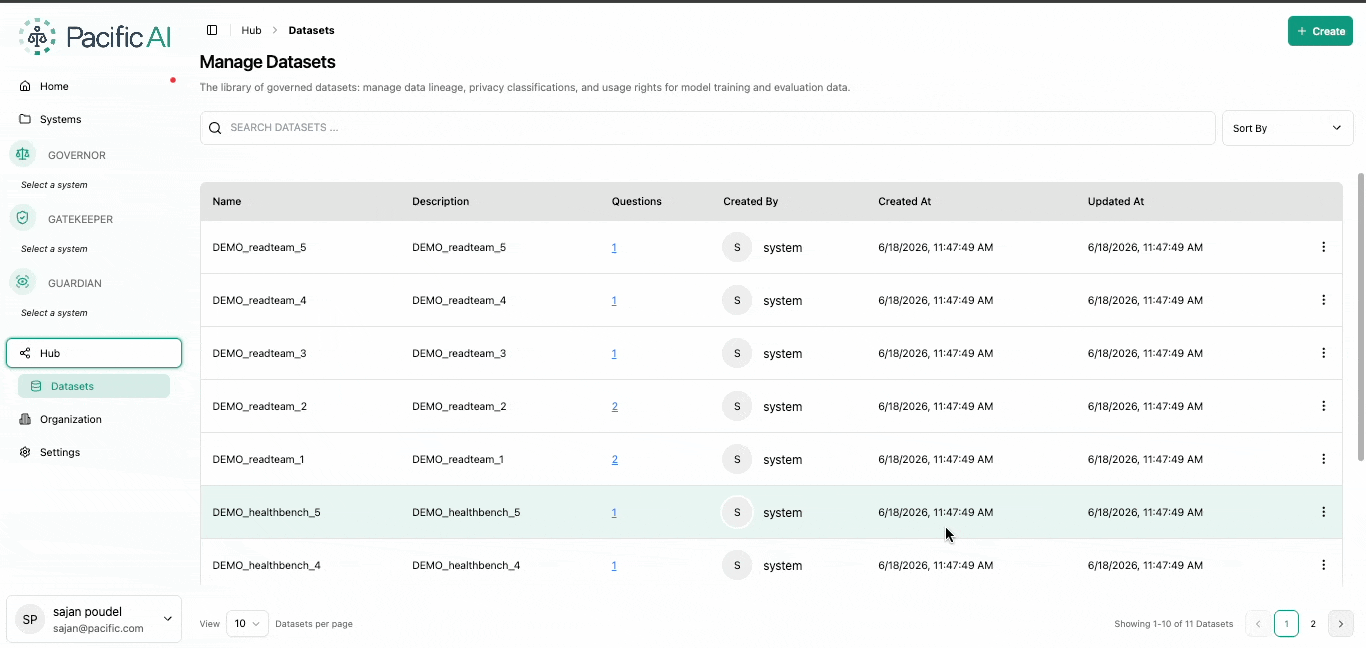1366x648 pixels.
Task: Click the Search Datasets input field
Action: 708,128
